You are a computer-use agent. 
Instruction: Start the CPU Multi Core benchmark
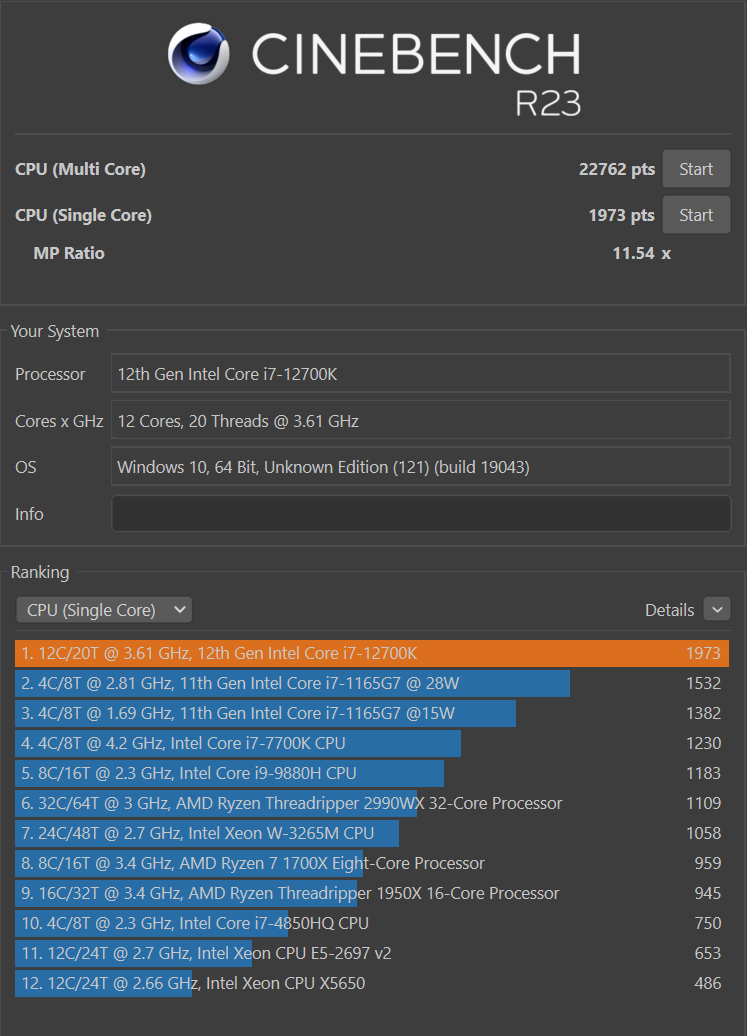point(696,168)
